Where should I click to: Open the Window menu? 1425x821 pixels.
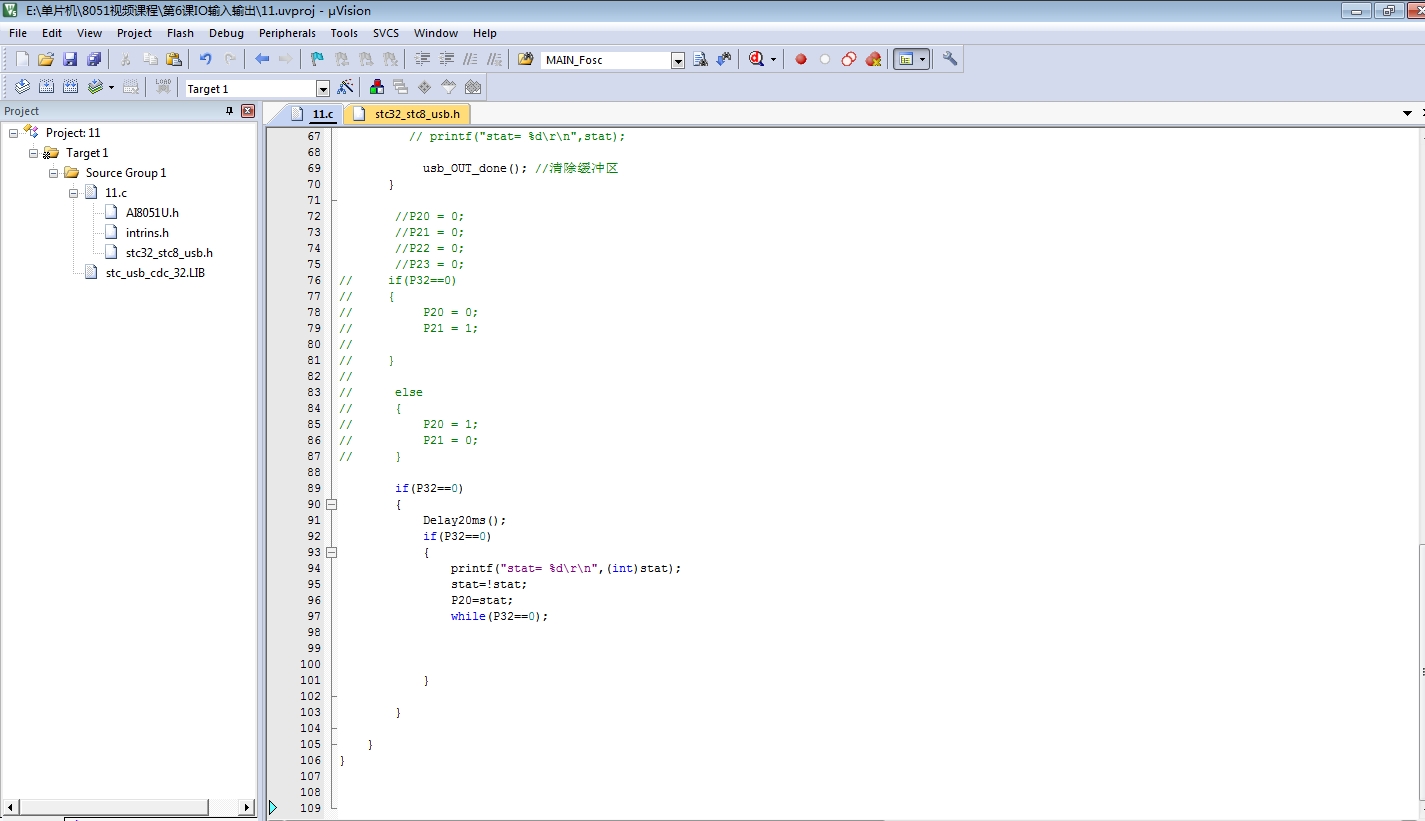click(x=436, y=33)
